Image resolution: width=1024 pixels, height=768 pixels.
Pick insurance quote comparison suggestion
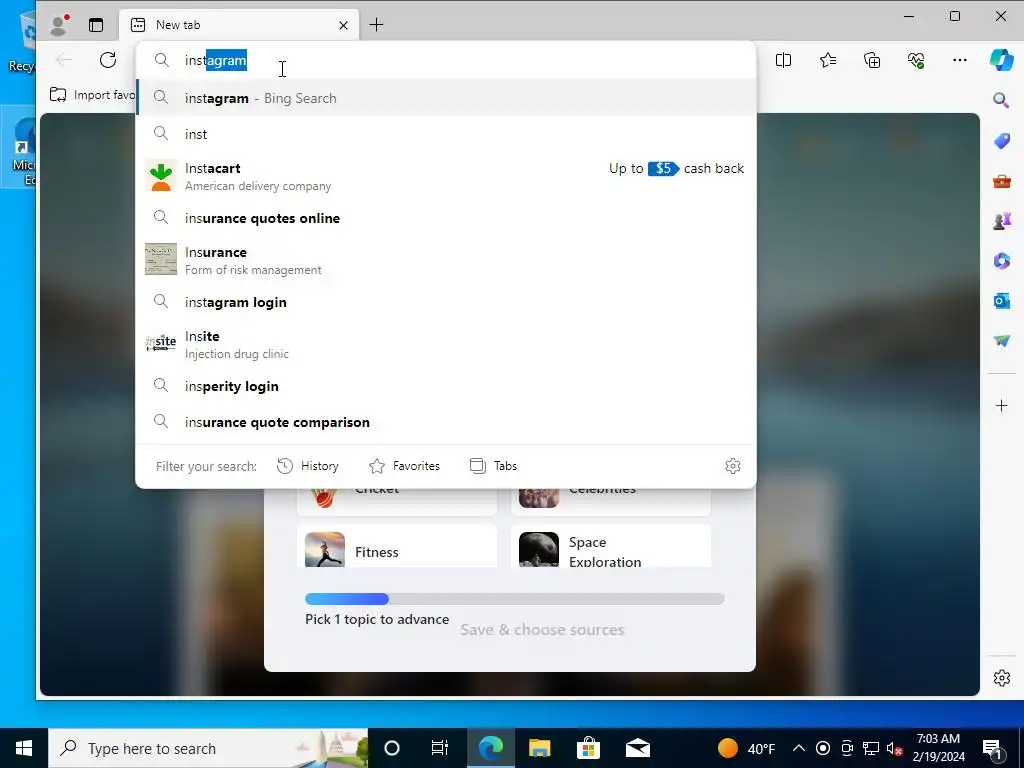[x=446, y=422]
